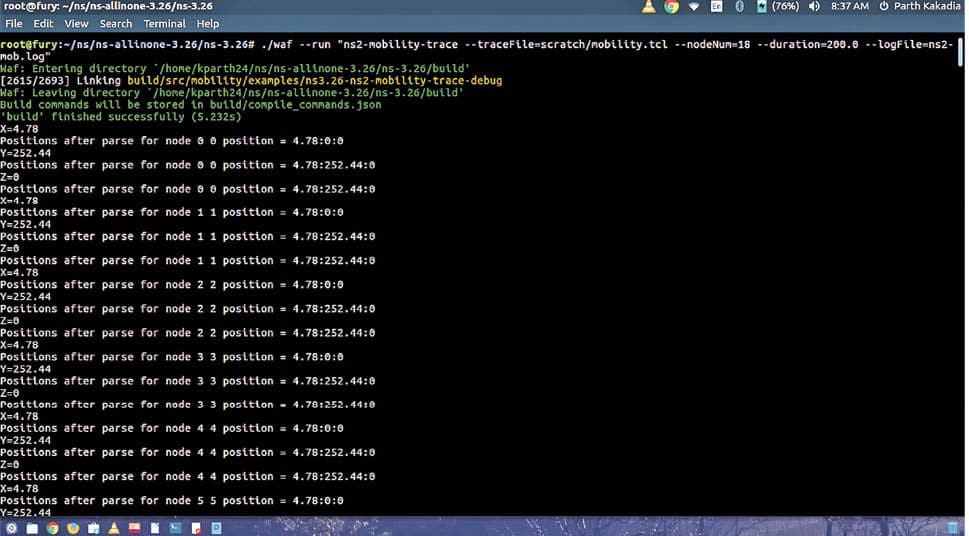The height and width of the screenshot is (536, 969).
Task: Click the 'Waf: Entering directory' line
Action: pyautogui.click(x=235, y=69)
